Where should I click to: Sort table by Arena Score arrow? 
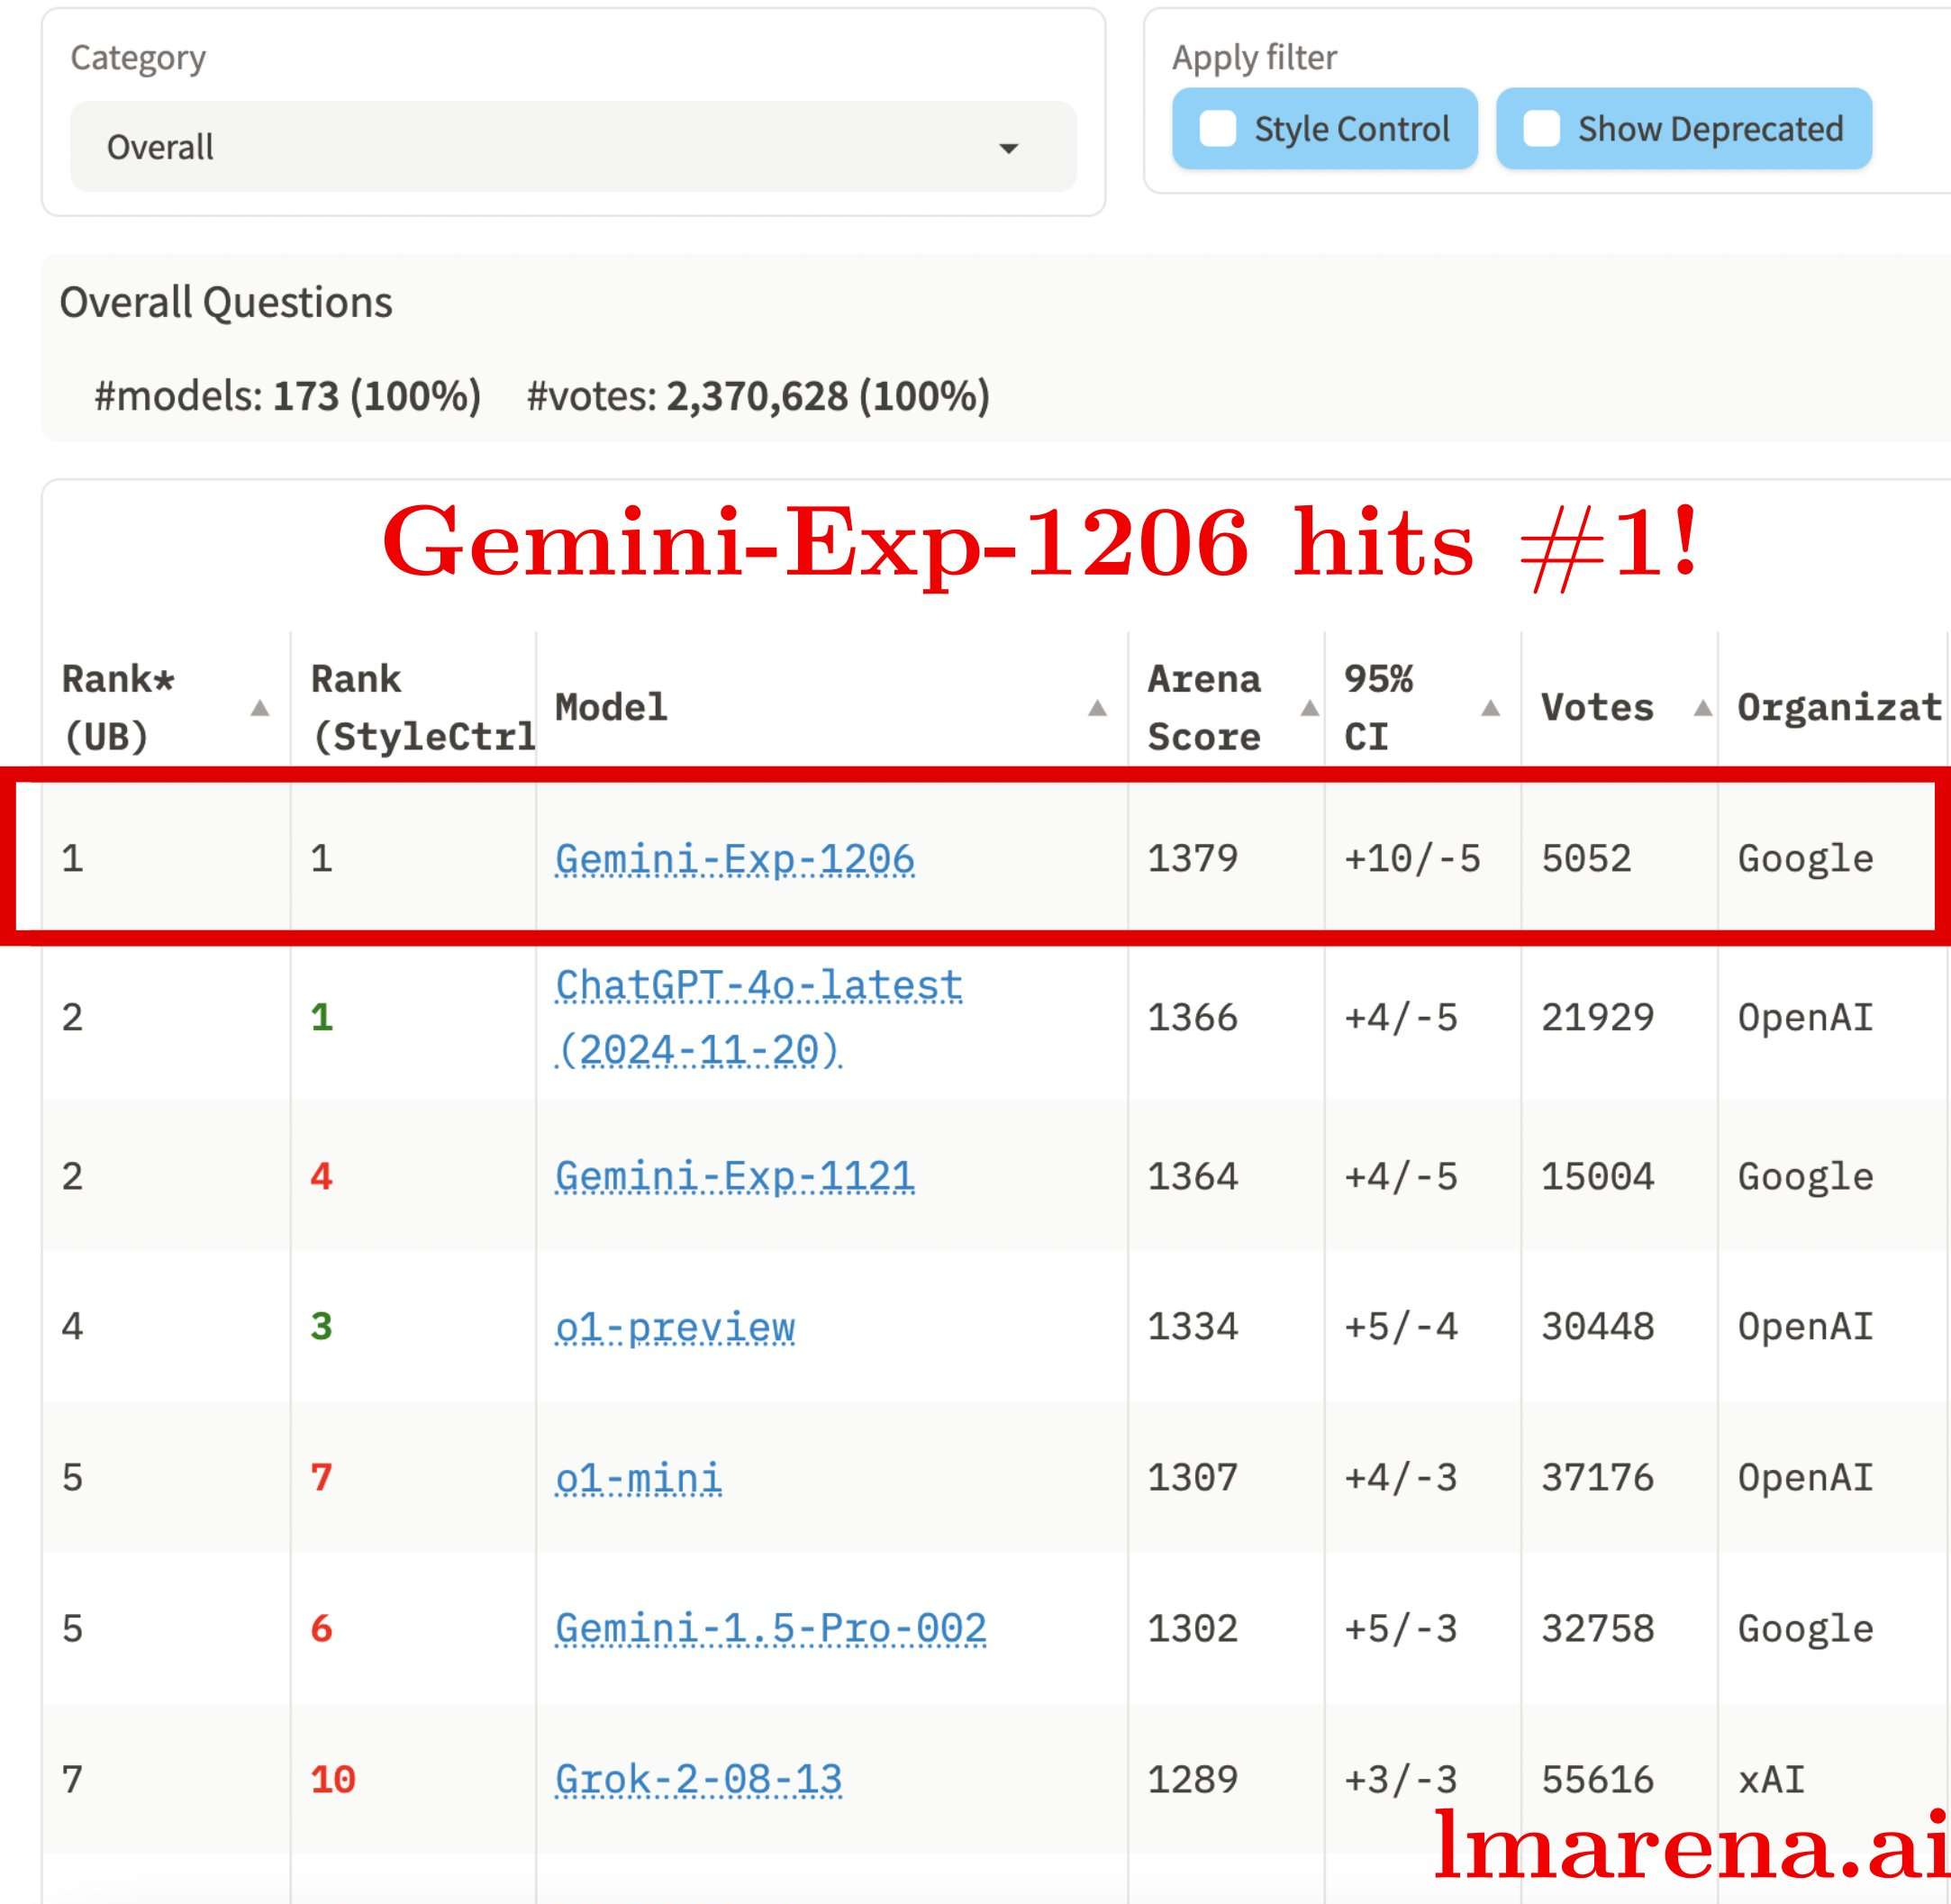[1309, 708]
